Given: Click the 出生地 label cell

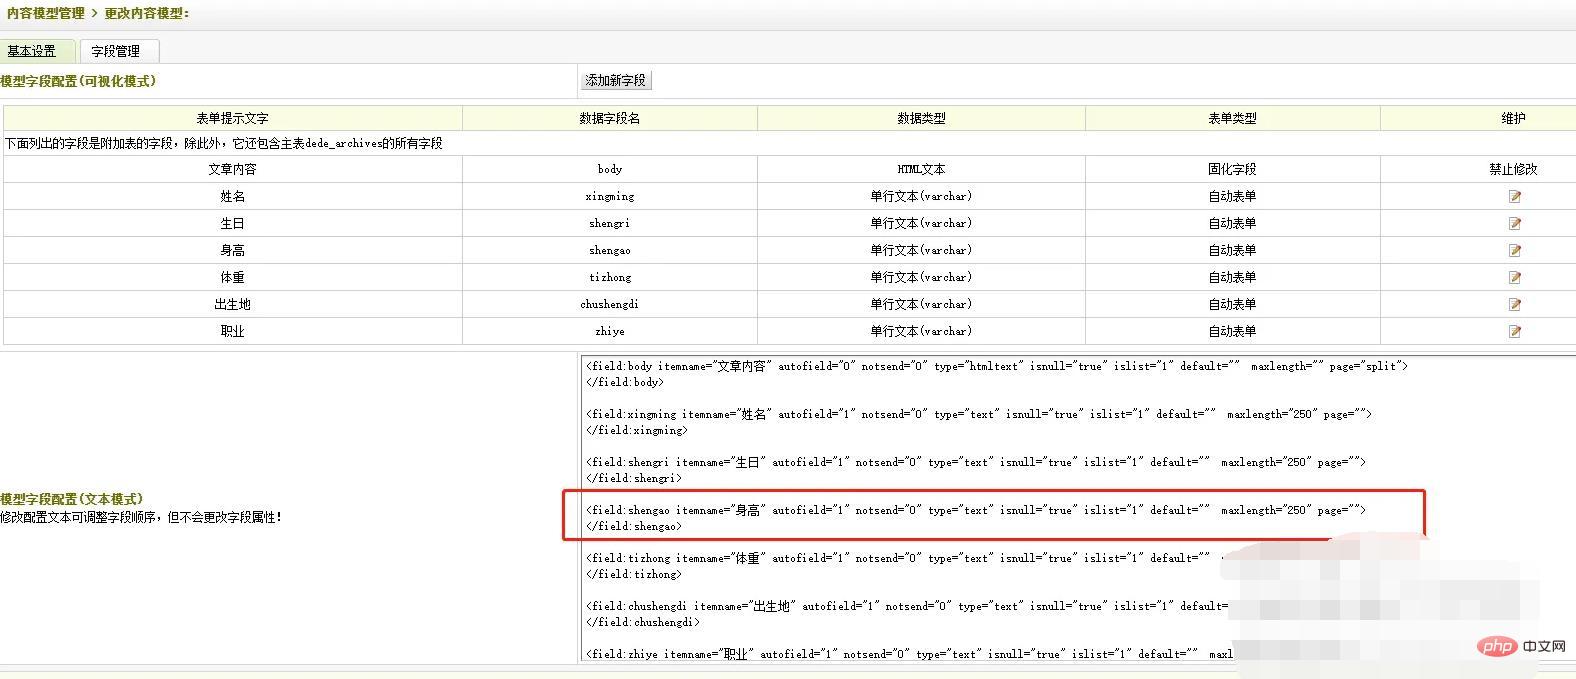Looking at the screenshot, I should tap(232, 304).
